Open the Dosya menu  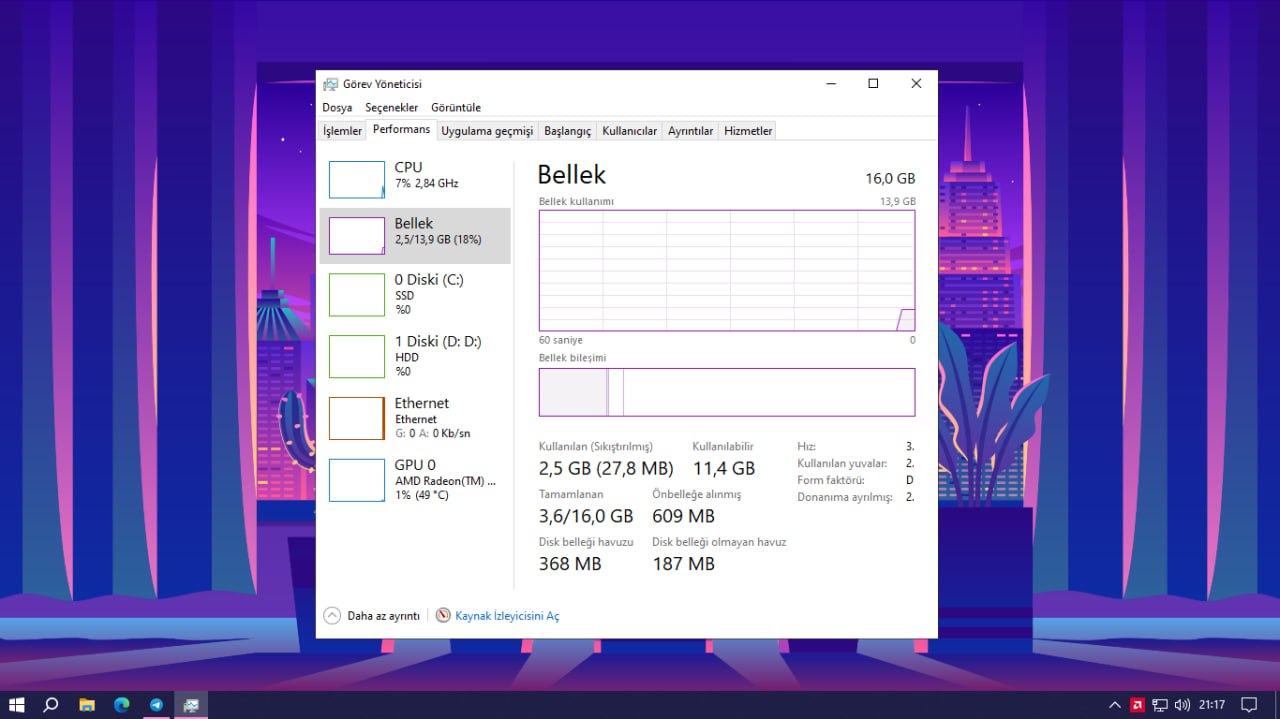[337, 107]
